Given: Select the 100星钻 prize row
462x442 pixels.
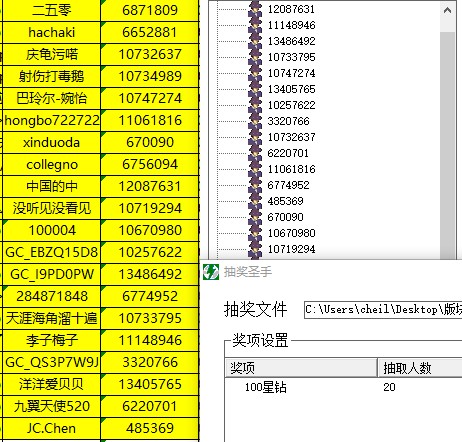Looking at the screenshot, I should (344, 387).
